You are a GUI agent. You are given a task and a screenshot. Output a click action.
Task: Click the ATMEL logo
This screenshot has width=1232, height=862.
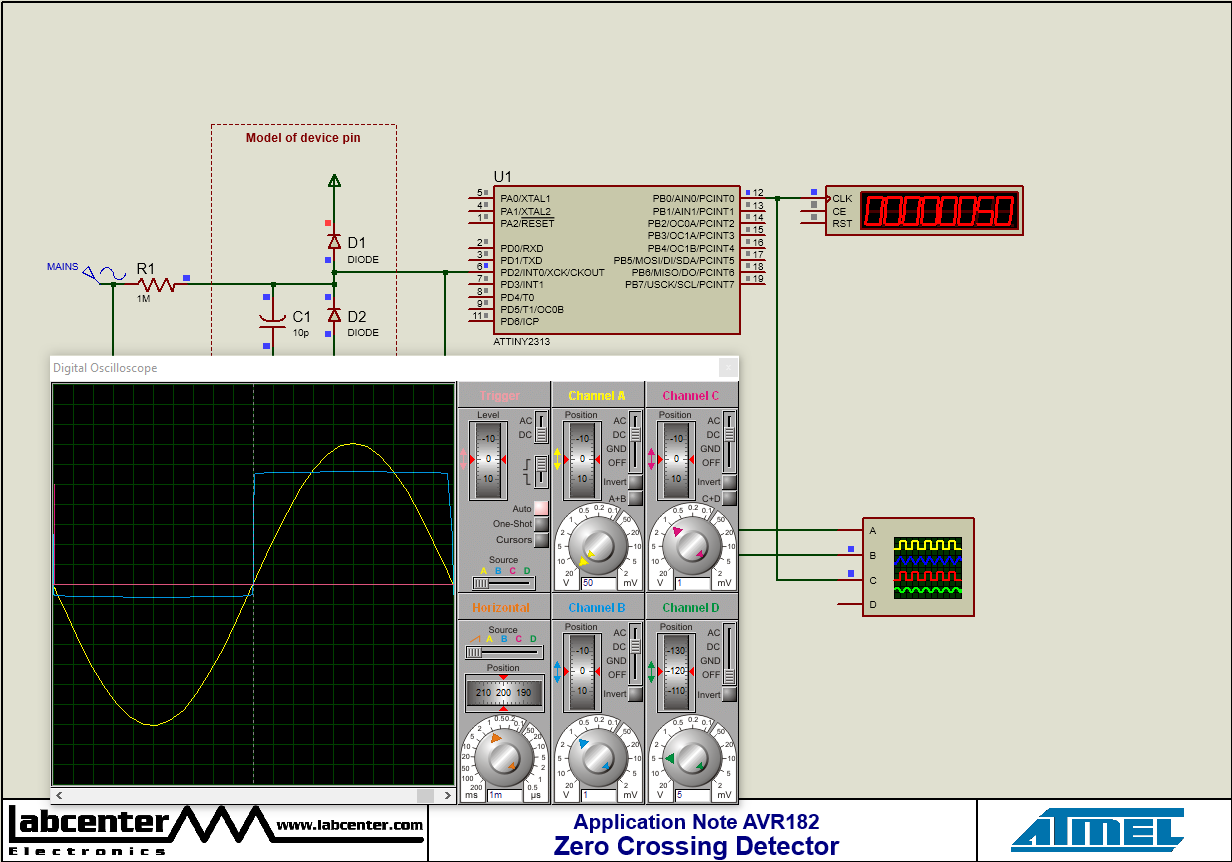(x=1096, y=829)
